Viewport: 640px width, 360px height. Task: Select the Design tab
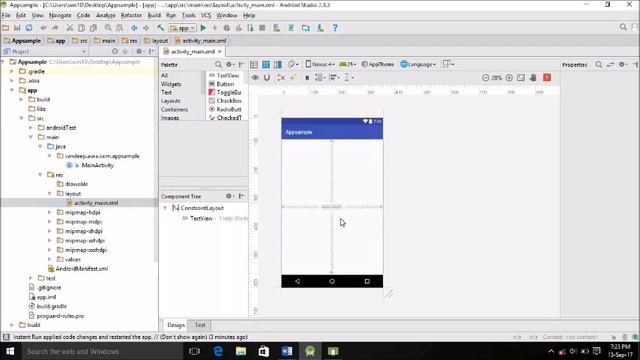tap(176, 325)
